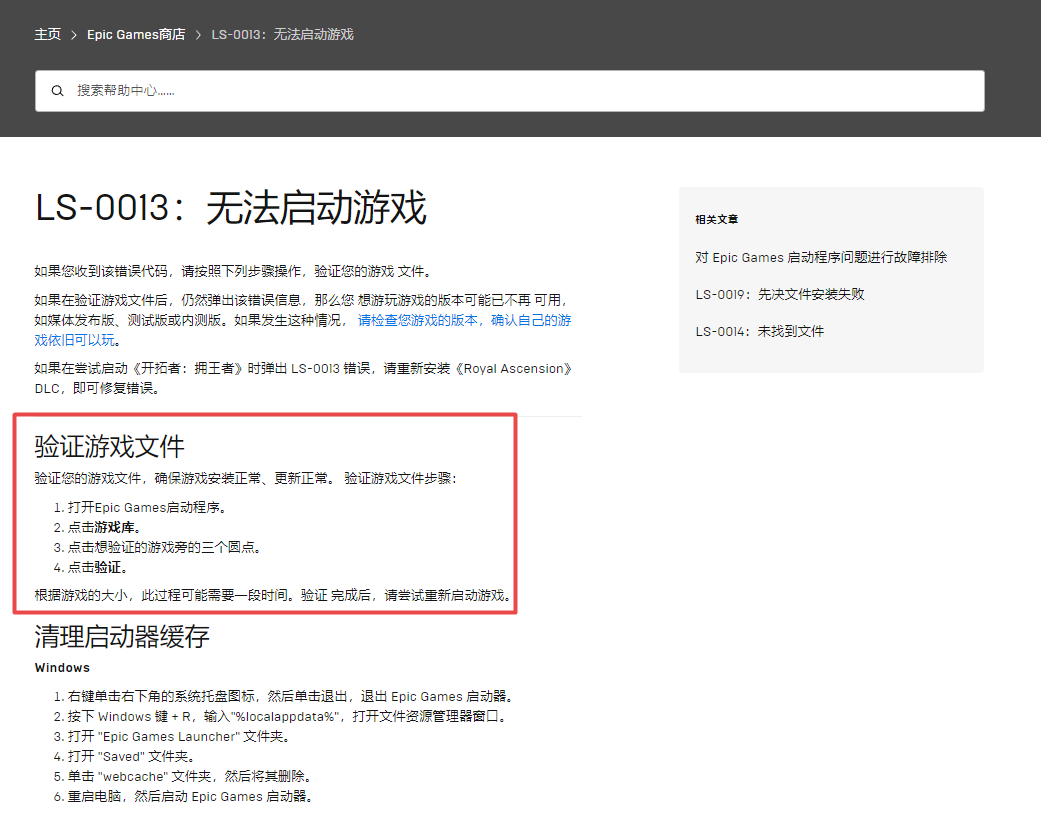Click the 相关文章 sidebar heading
This screenshot has height=814, width=1041.
pos(716,219)
